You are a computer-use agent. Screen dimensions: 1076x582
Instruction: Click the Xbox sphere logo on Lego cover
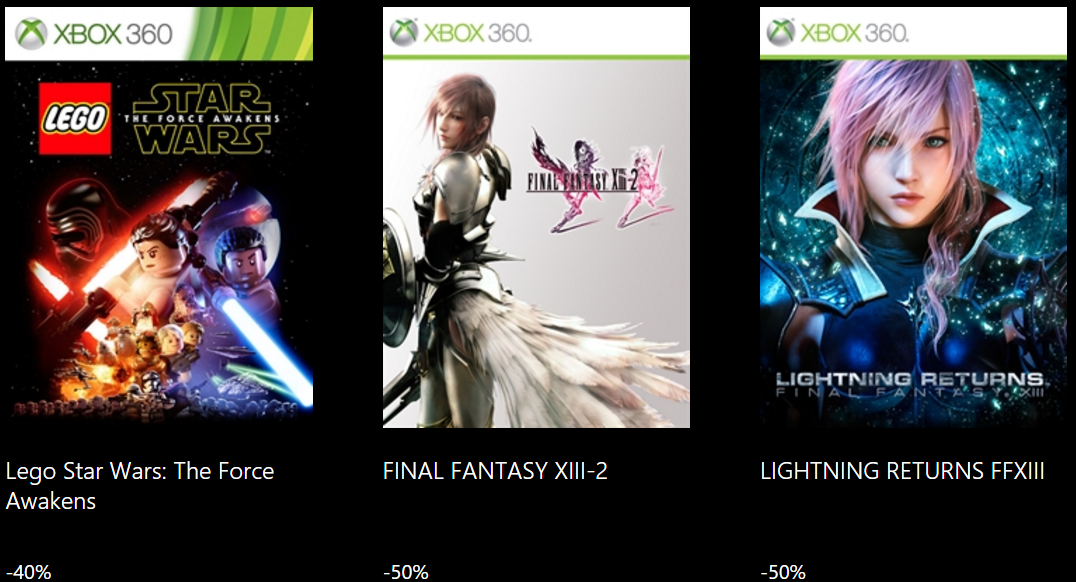pyautogui.click(x=31, y=34)
